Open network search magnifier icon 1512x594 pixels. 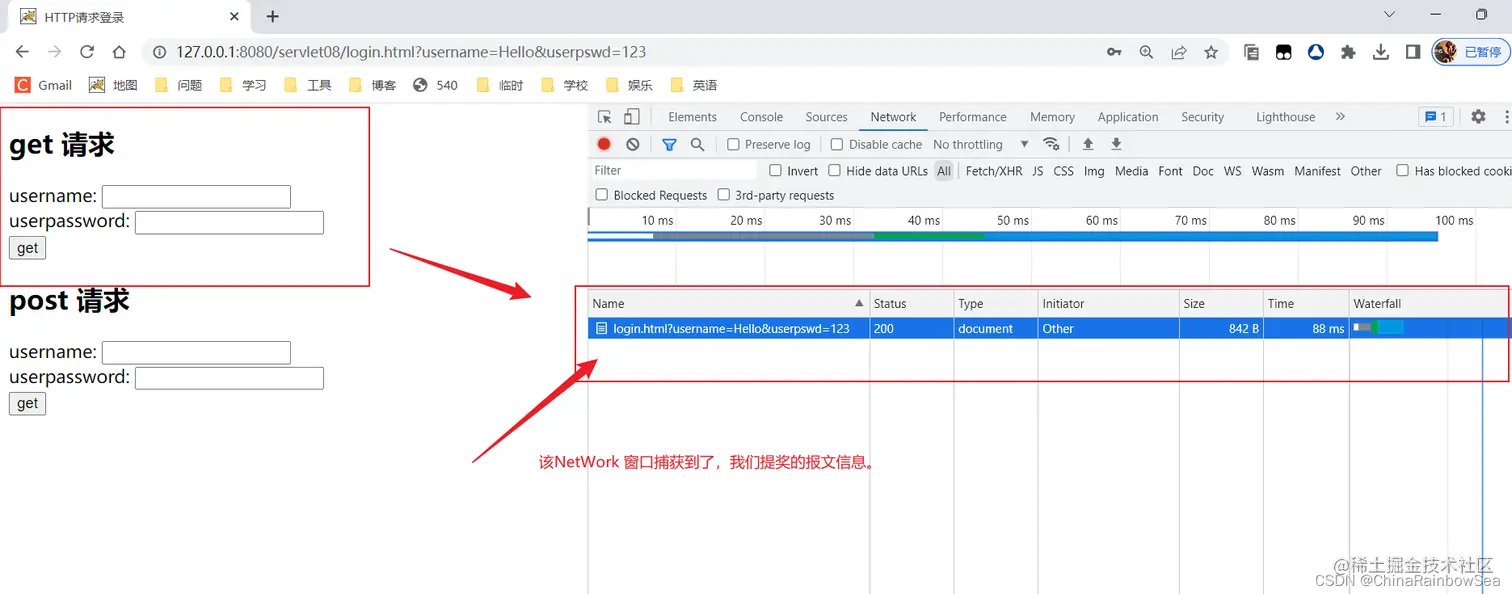click(698, 144)
